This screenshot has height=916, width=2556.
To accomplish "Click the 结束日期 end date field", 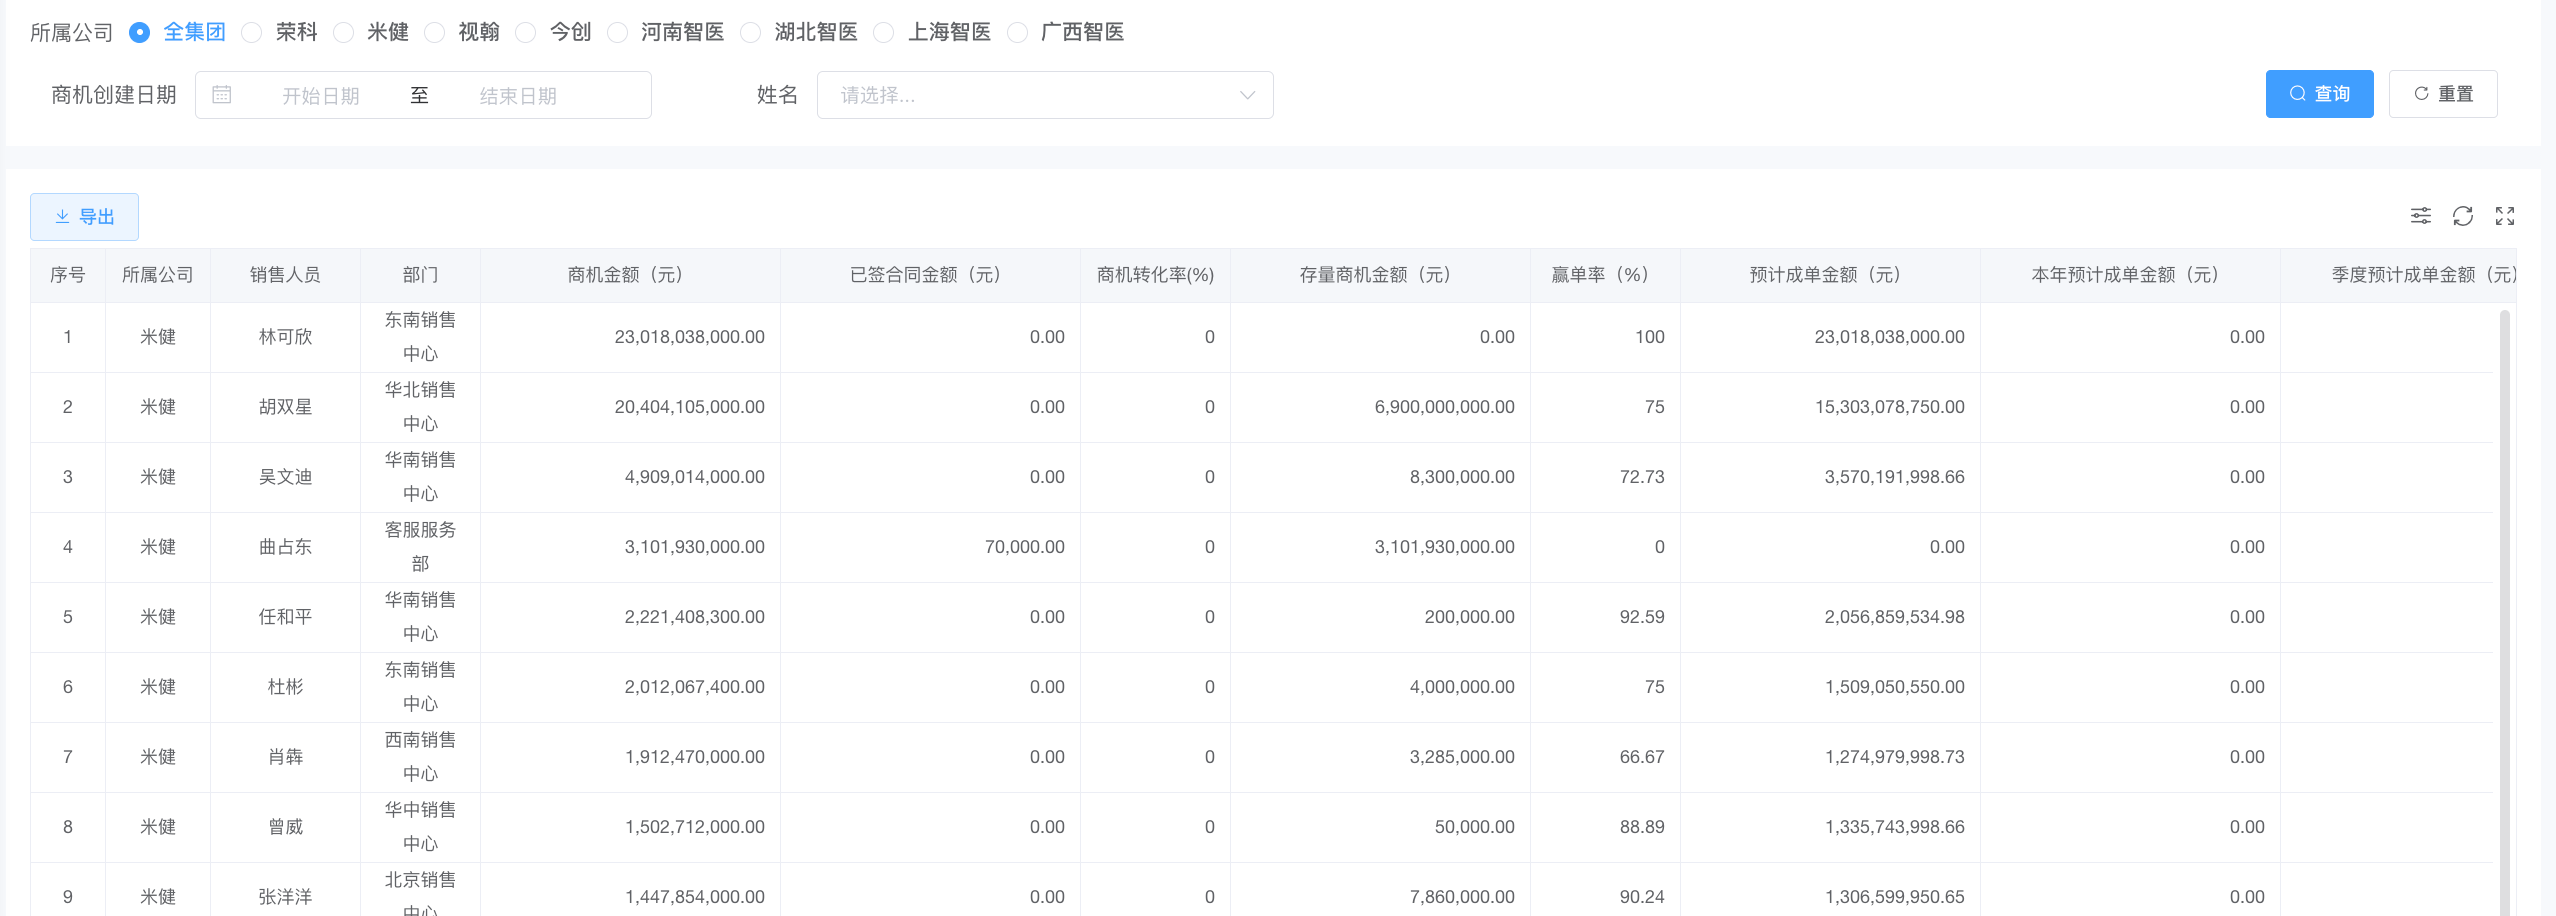I will click(518, 96).
